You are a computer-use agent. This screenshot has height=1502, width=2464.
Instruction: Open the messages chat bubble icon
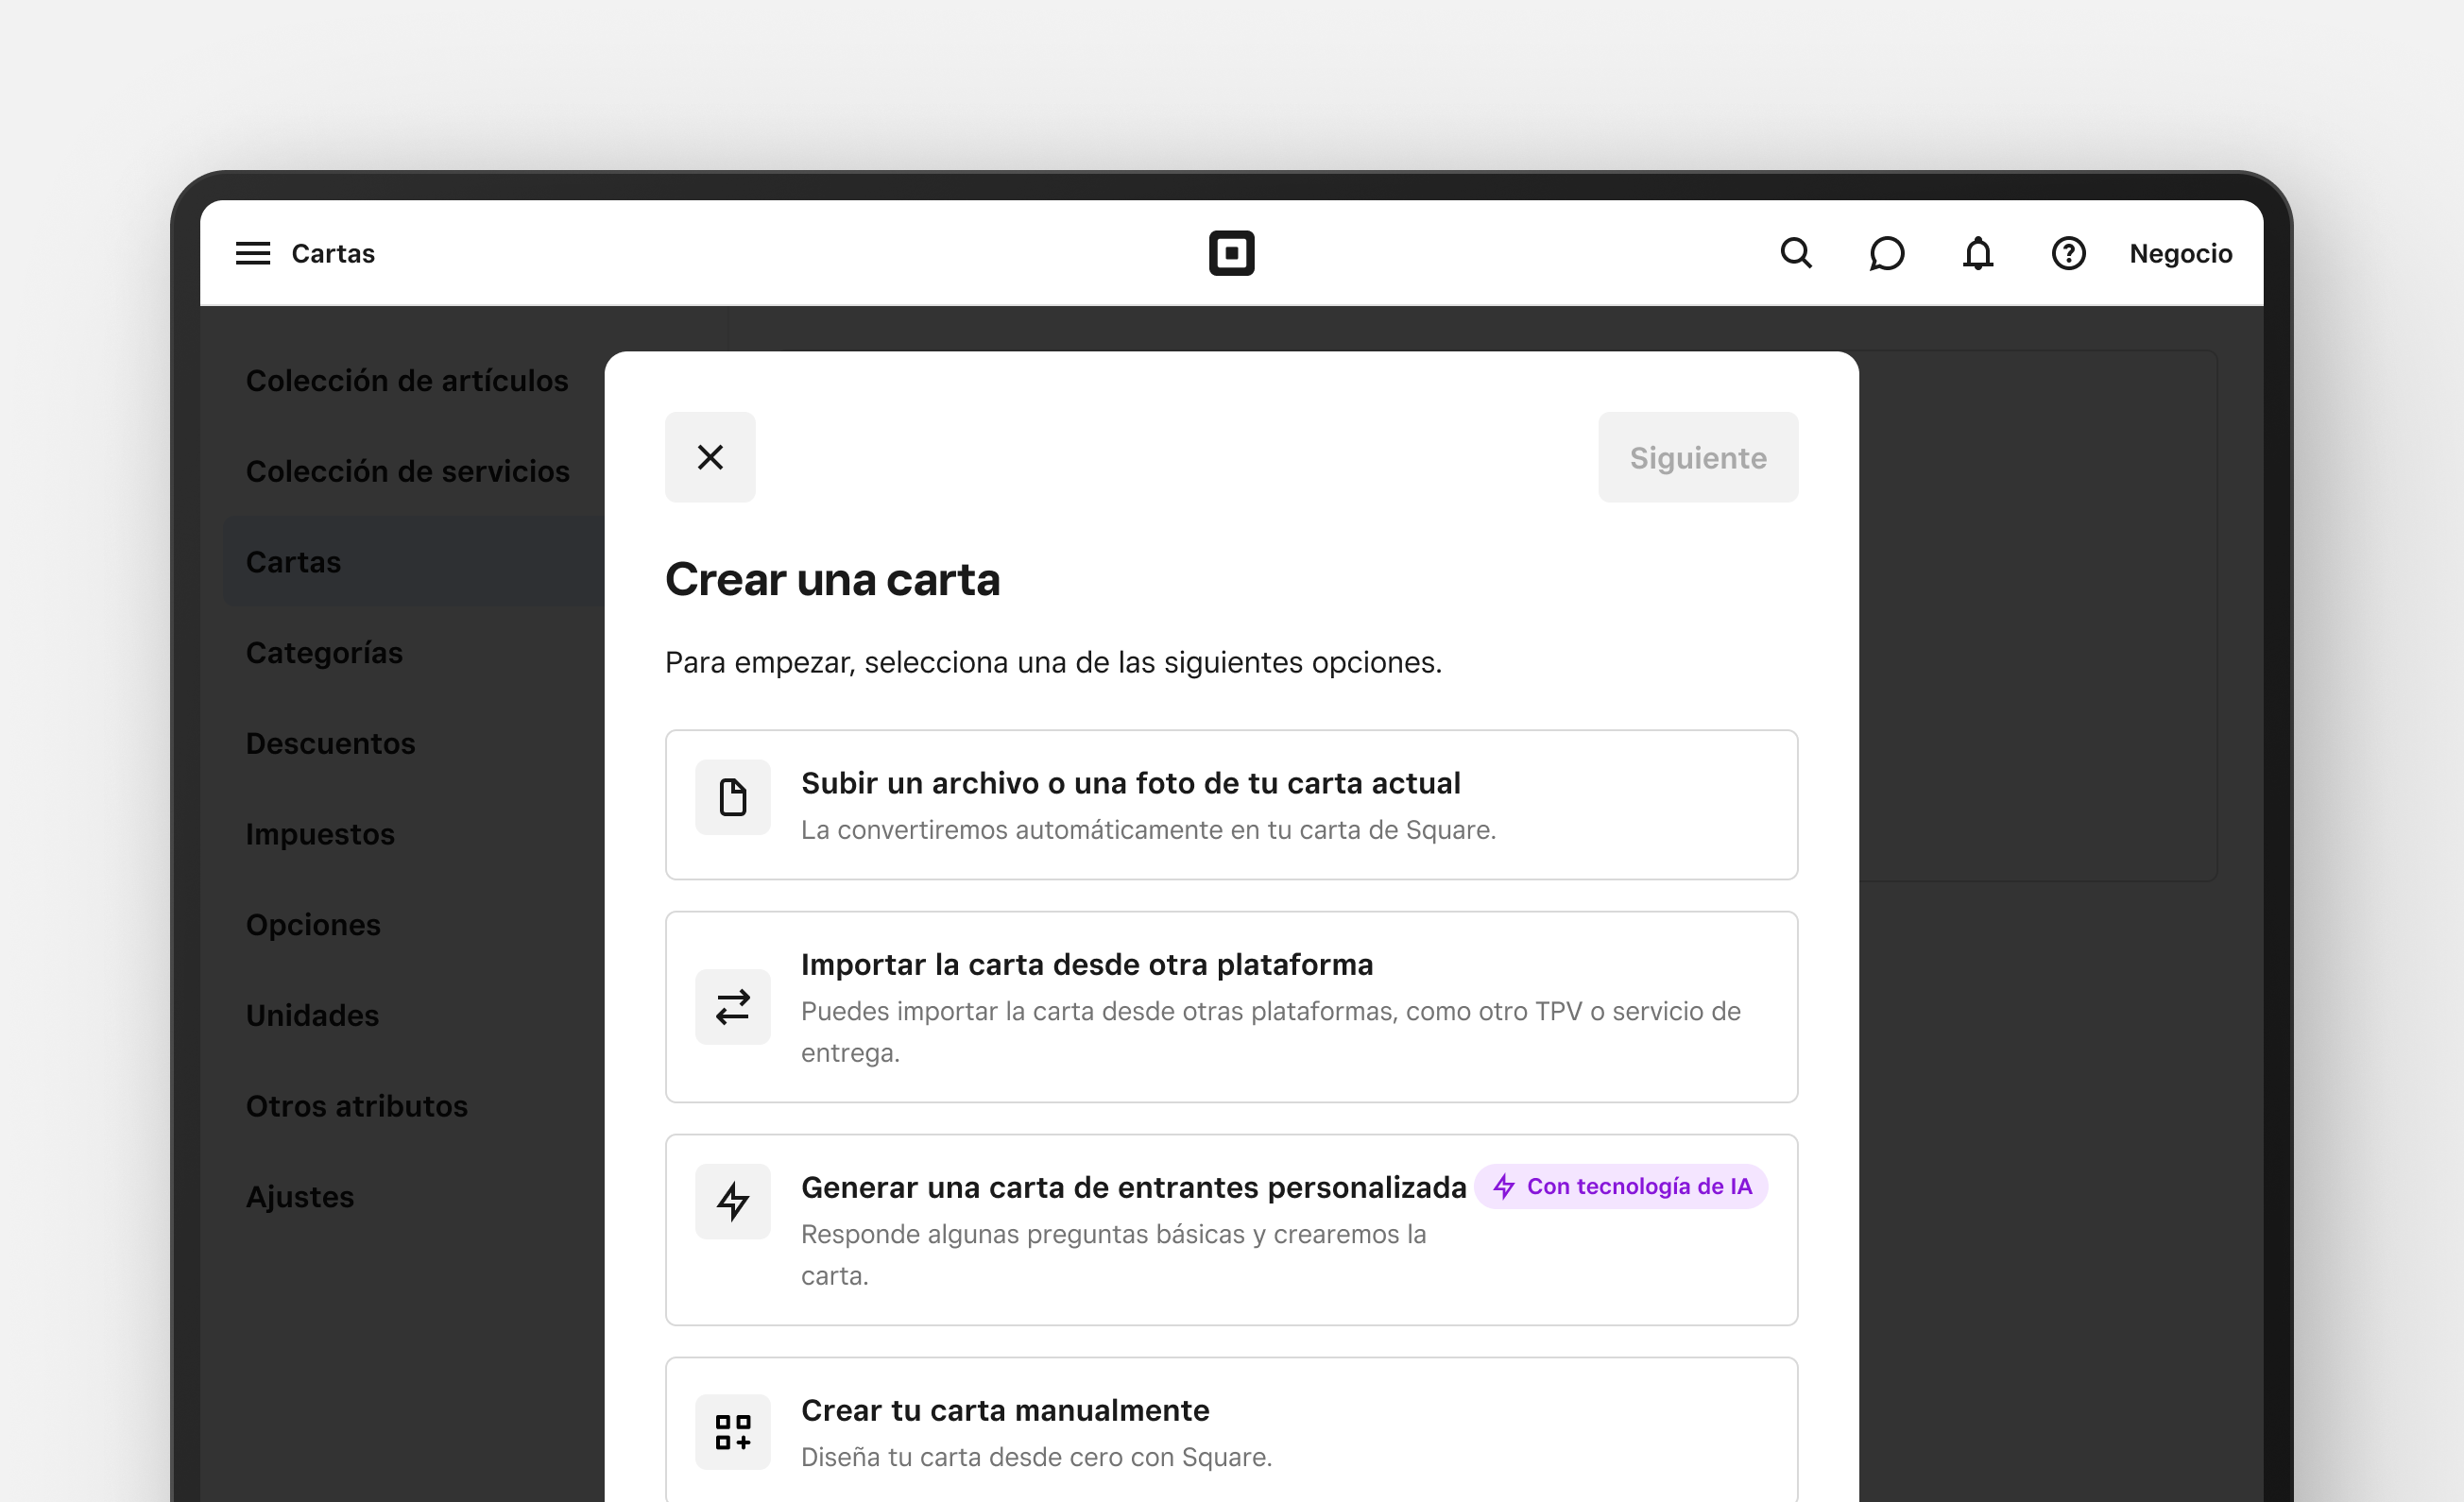click(1886, 253)
